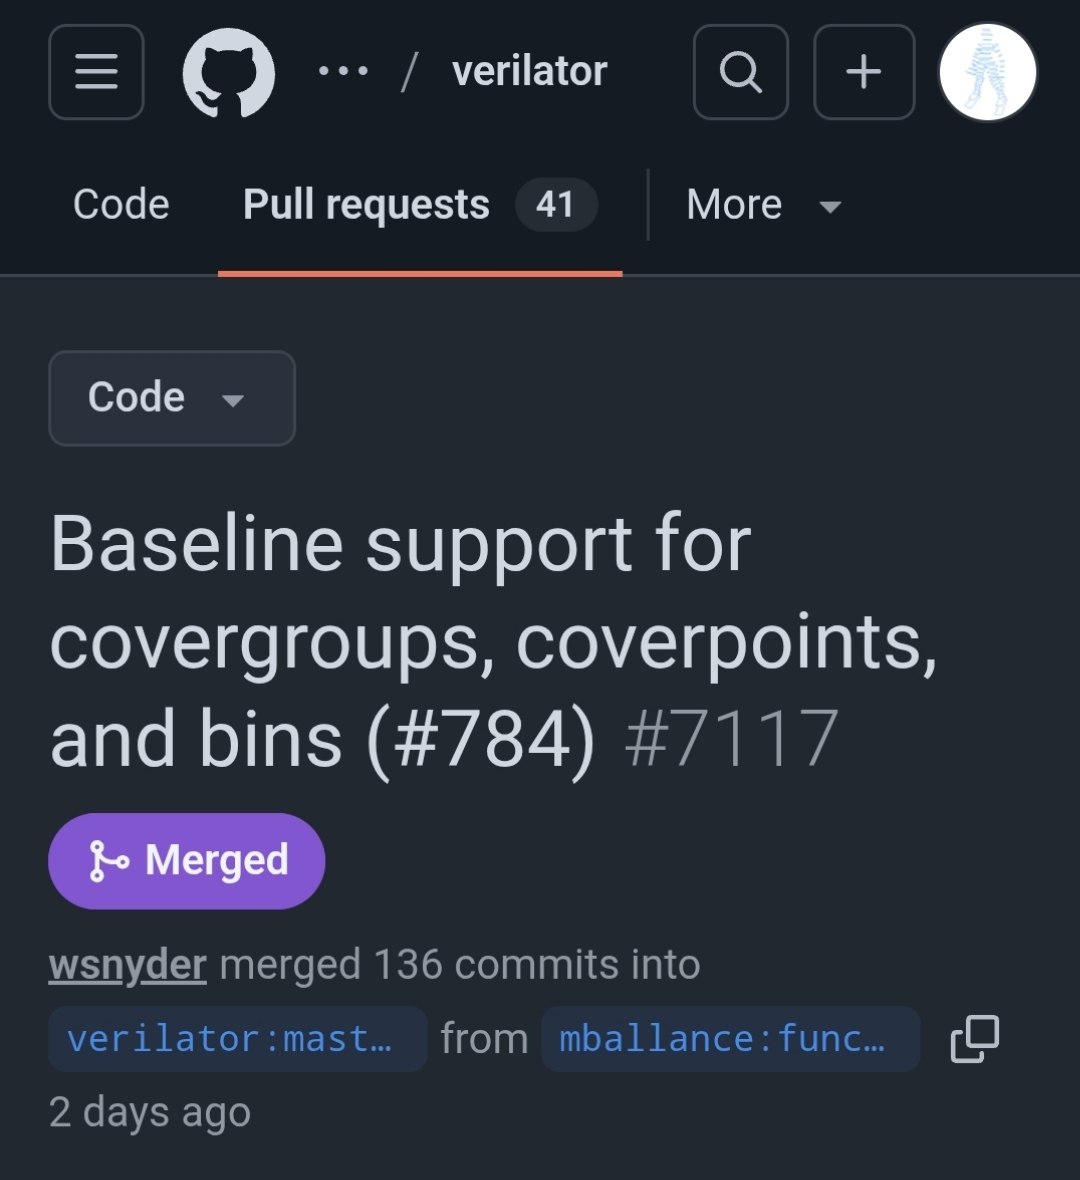Screen dimensions: 1080x1180
Task: Copy the head branch name icon
Action: click(x=975, y=1039)
